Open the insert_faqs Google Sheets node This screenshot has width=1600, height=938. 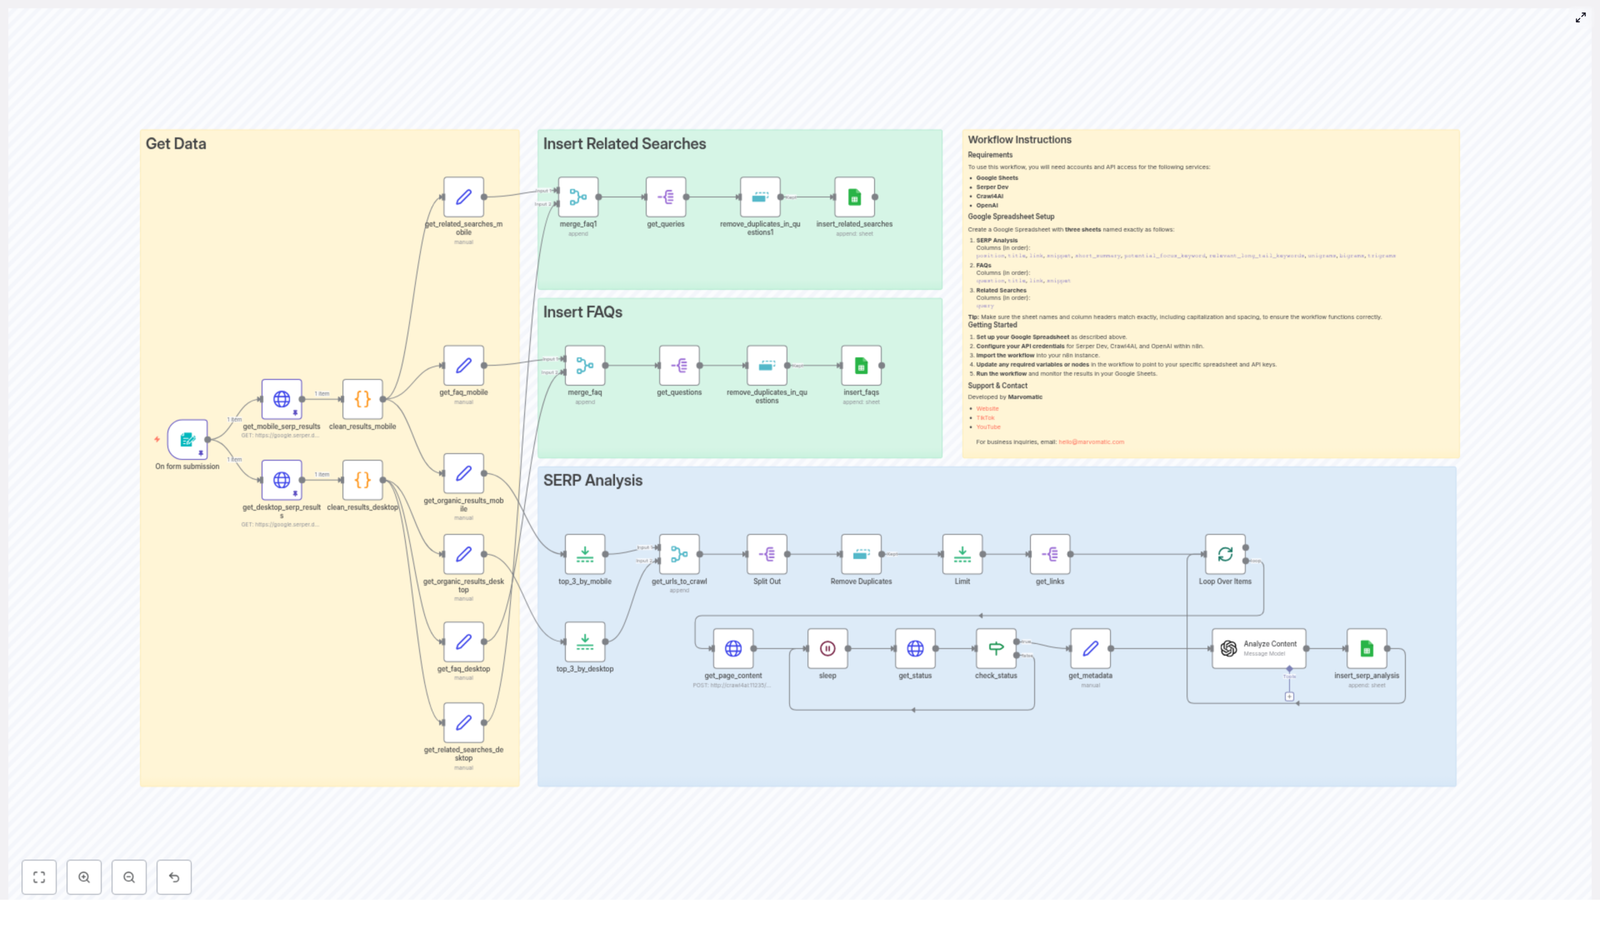coord(861,365)
